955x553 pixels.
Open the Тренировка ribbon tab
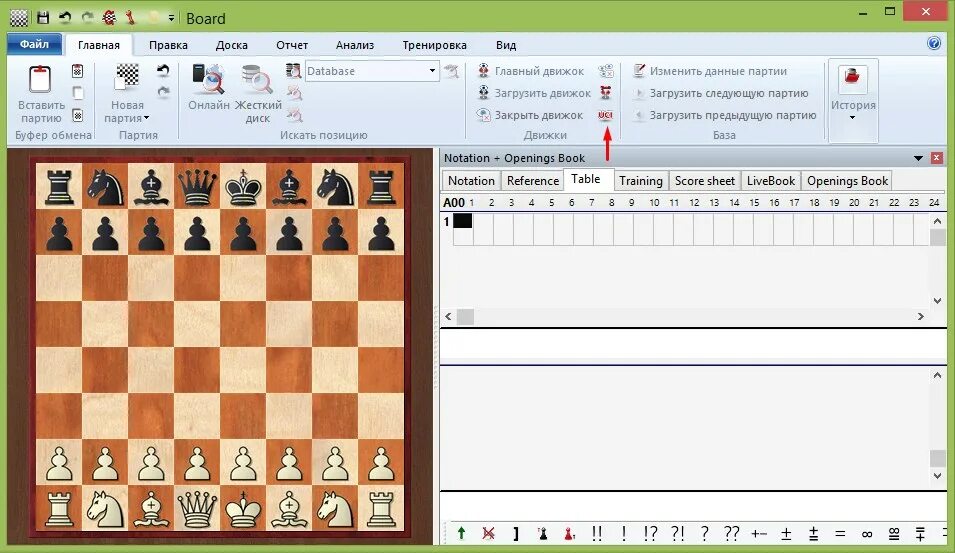[x=434, y=45]
